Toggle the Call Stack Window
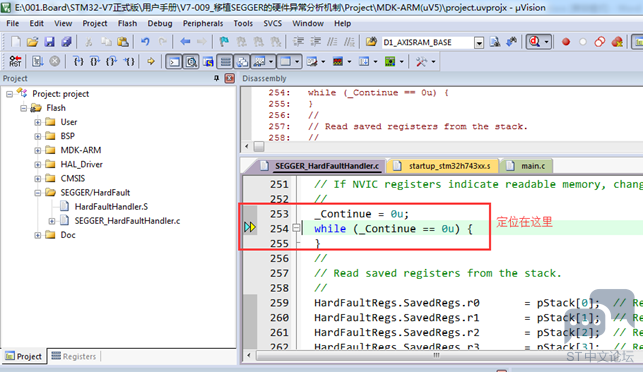This screenshot has width=643, height=372. 242,62
